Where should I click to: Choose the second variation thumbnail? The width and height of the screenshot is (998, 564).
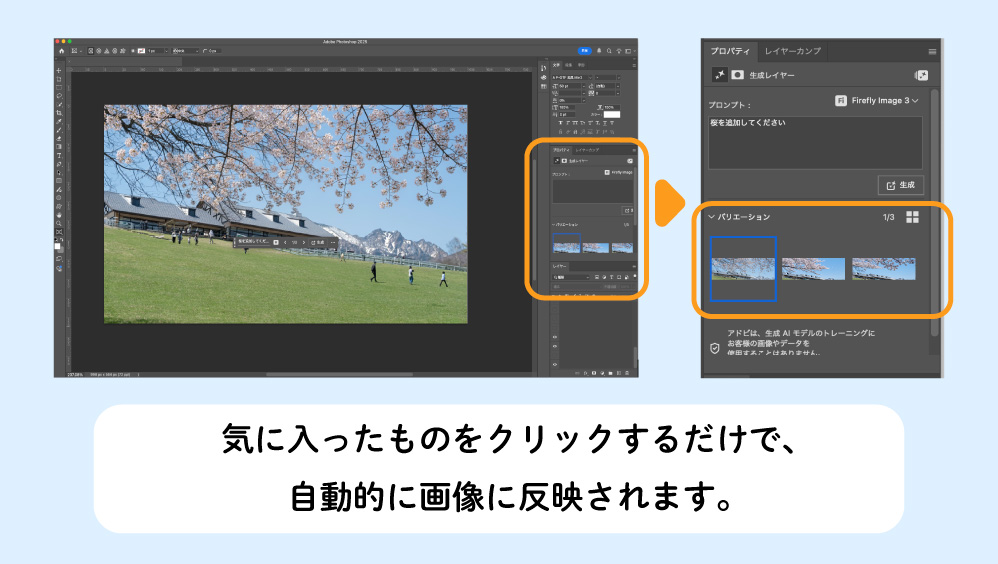[813, 268]
